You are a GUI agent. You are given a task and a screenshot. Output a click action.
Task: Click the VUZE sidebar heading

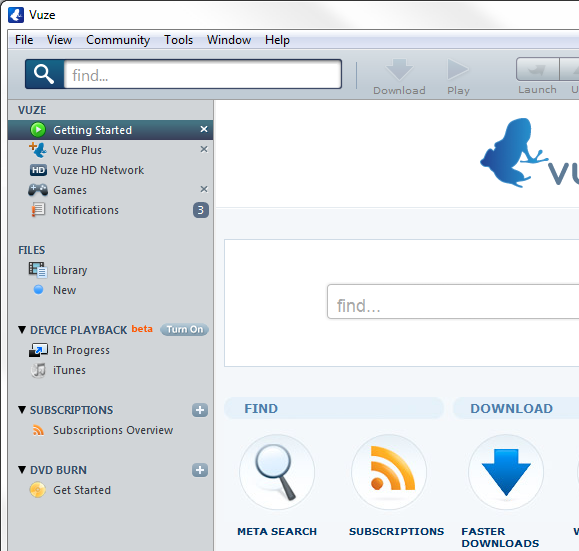point(32,110)
